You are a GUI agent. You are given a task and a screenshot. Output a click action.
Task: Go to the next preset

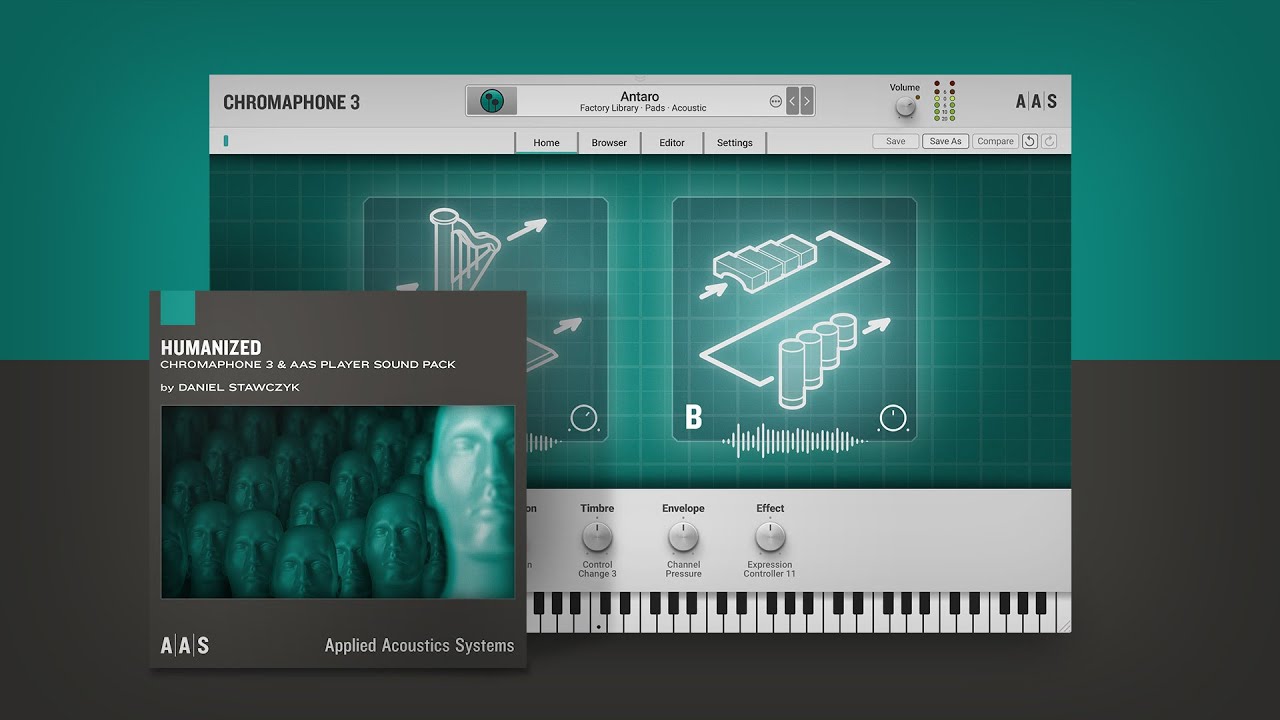click(806, 101)
